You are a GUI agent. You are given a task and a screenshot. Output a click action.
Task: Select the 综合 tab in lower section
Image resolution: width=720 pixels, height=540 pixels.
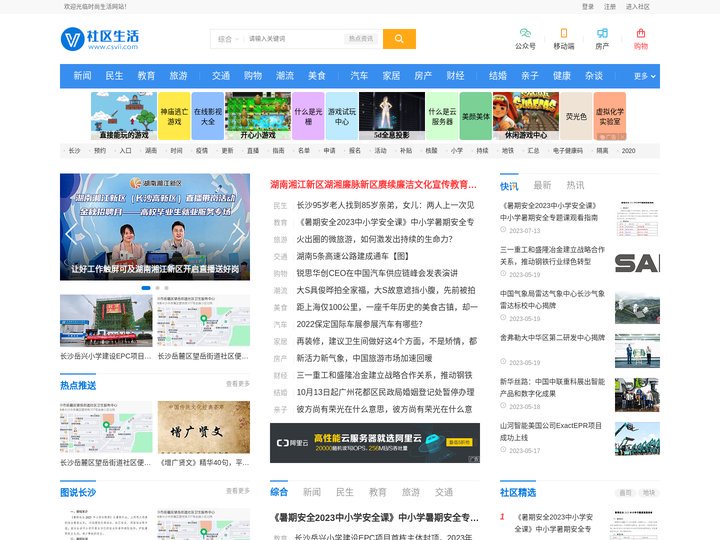click(x=279, y=492)
